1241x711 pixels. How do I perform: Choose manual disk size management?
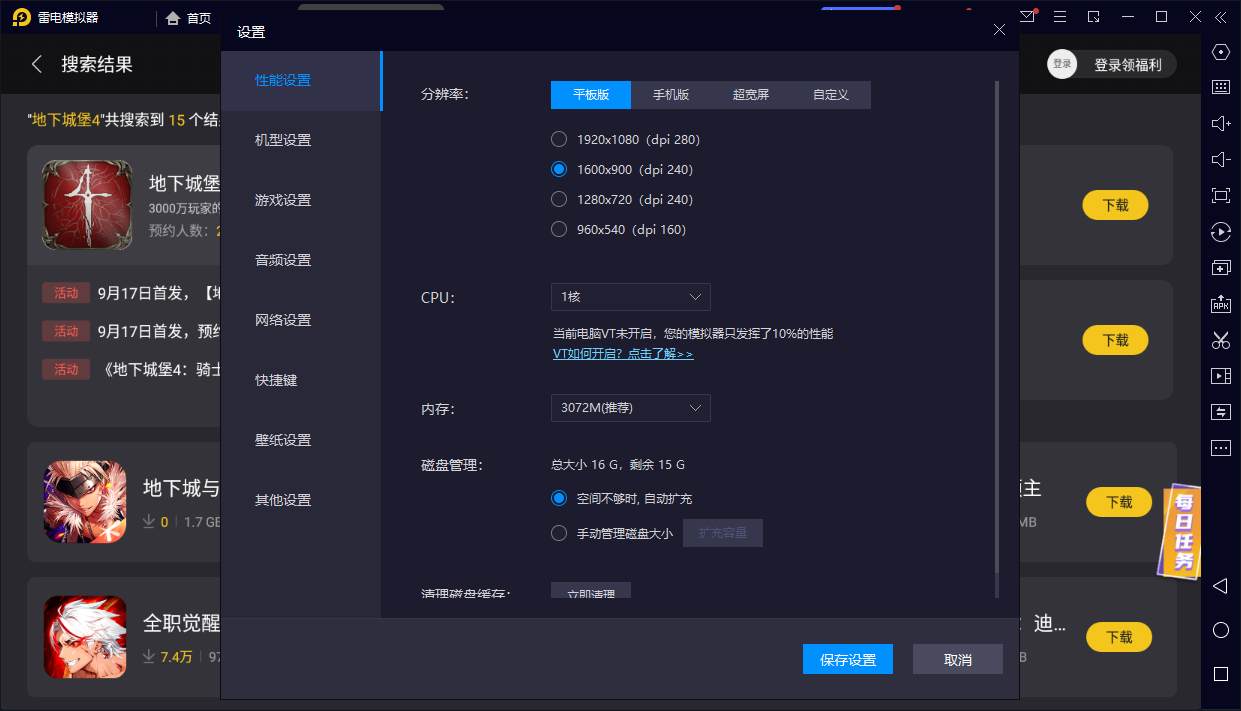559,533
